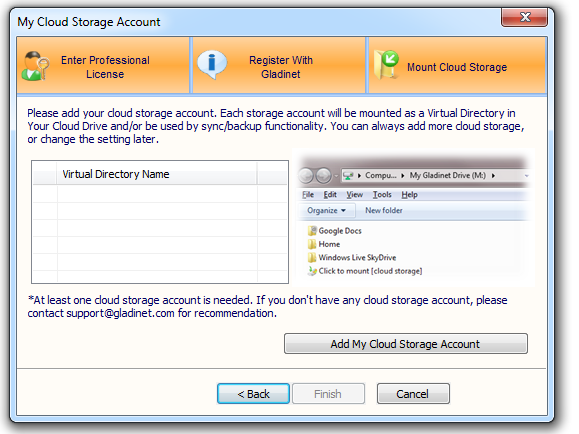Click the blue info bubble icon
Screen dimensions: 579x434
click(x=212, y=65)
